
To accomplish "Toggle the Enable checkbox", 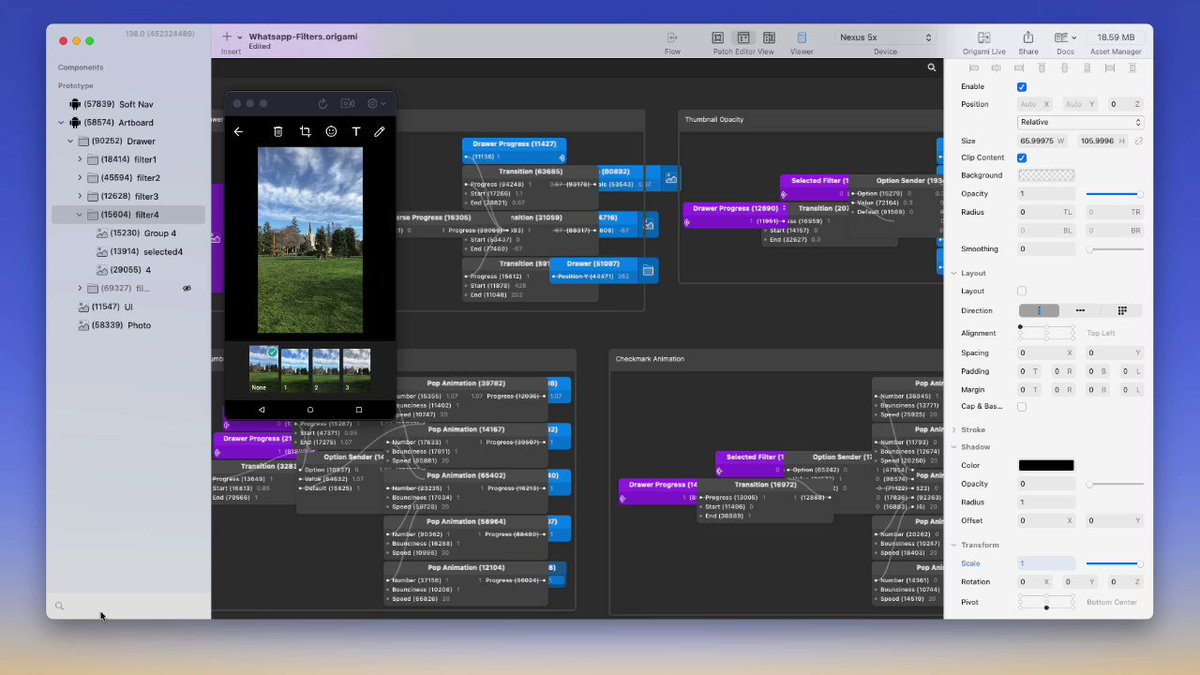I will 1021,87.
